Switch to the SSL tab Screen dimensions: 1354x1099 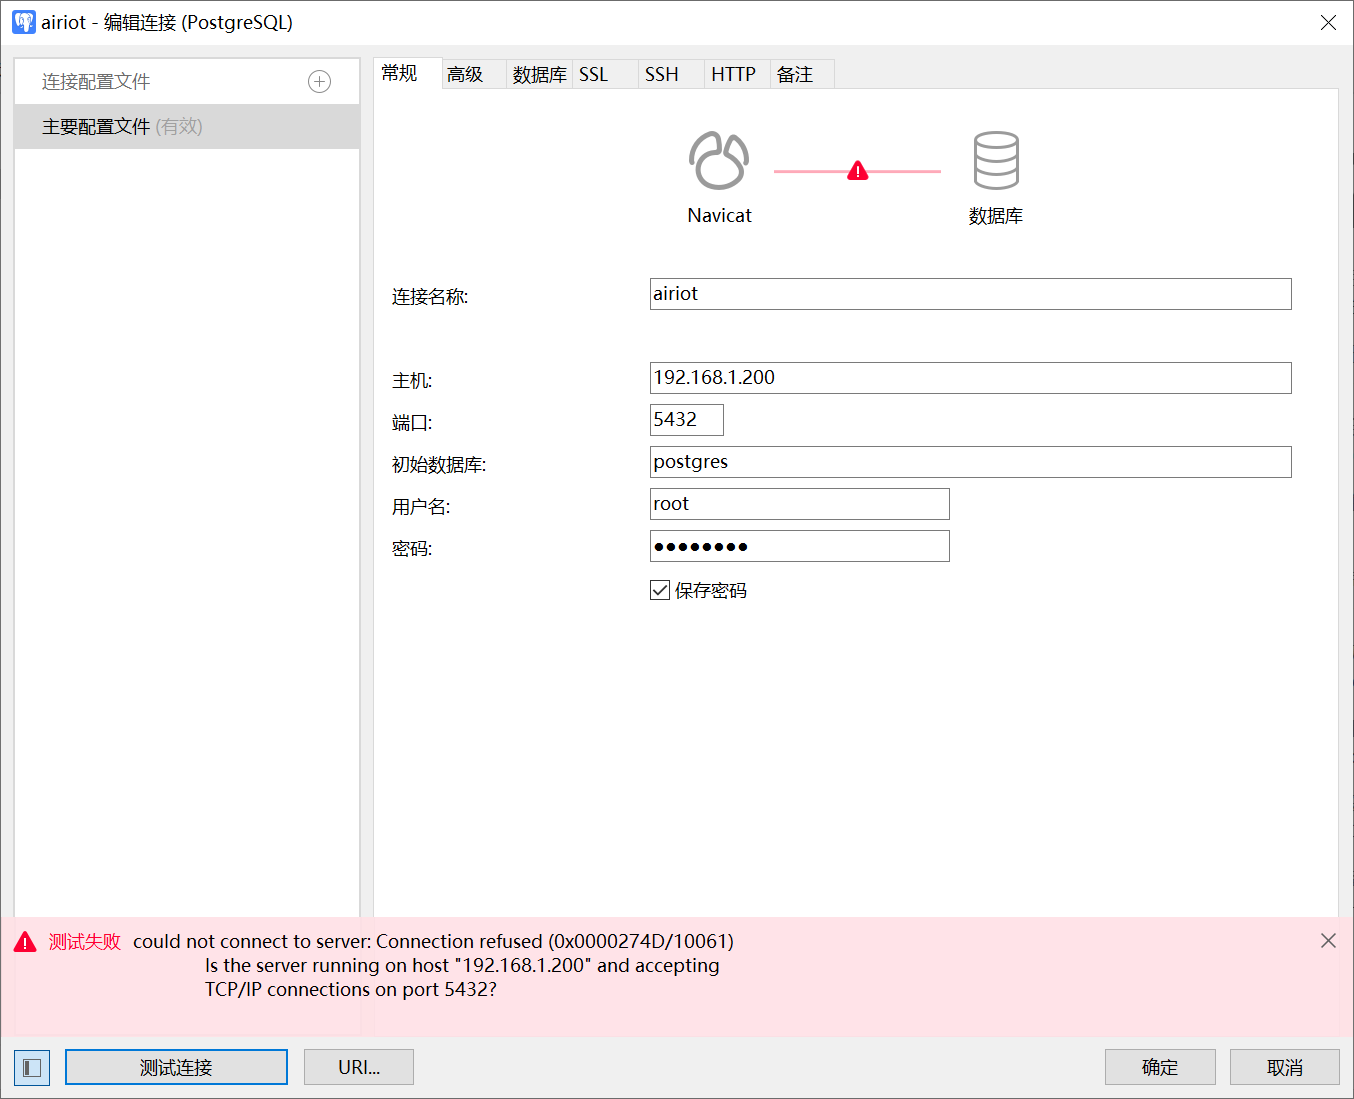click(593, 75)
